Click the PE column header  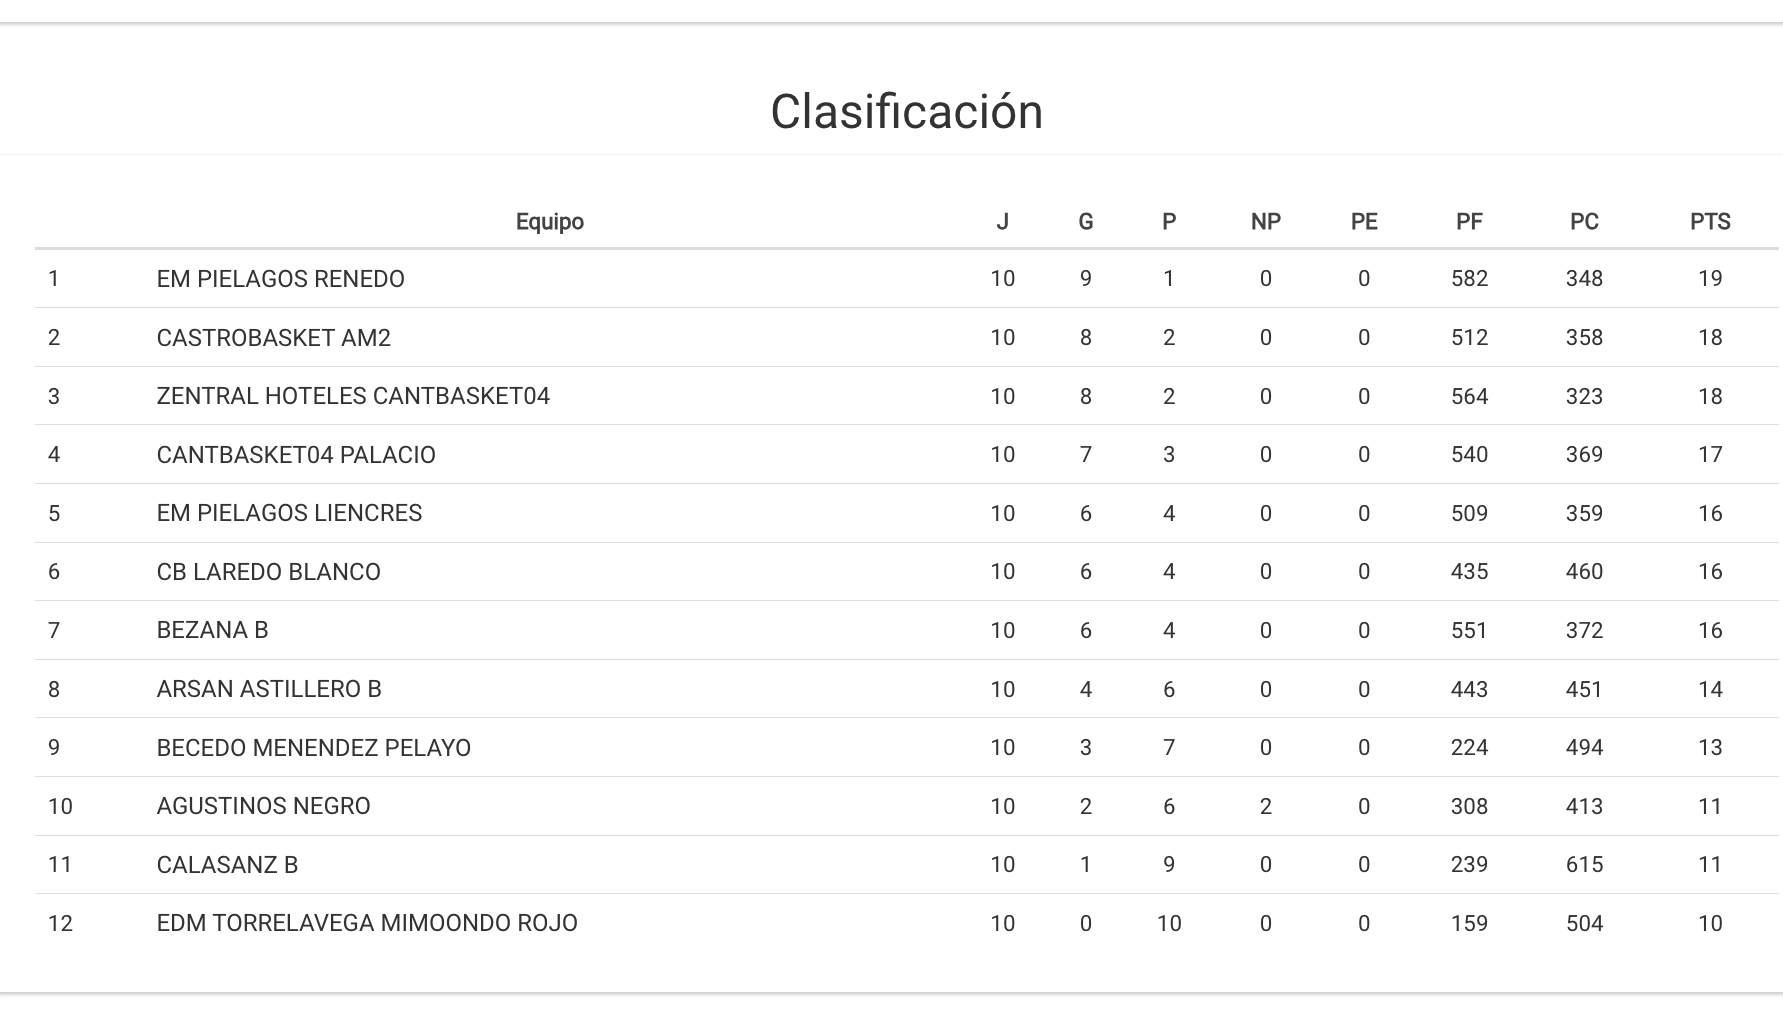[x=1363, y=222]
